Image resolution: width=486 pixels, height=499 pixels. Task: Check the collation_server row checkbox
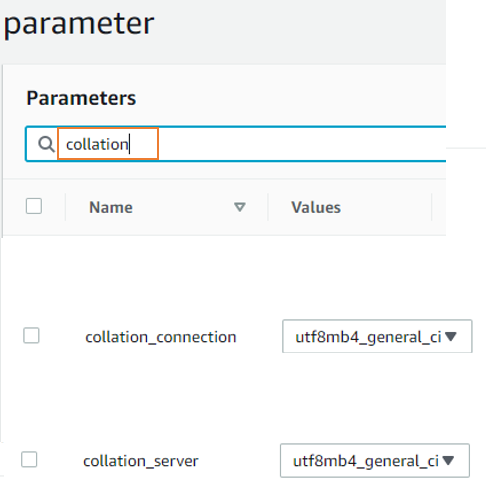[29, 459]
